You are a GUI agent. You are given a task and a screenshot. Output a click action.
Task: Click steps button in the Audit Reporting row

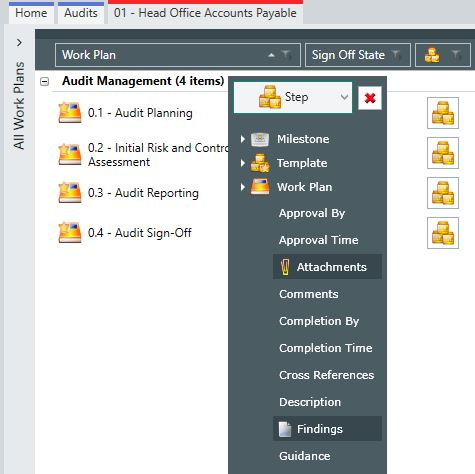tap(443, 193)
